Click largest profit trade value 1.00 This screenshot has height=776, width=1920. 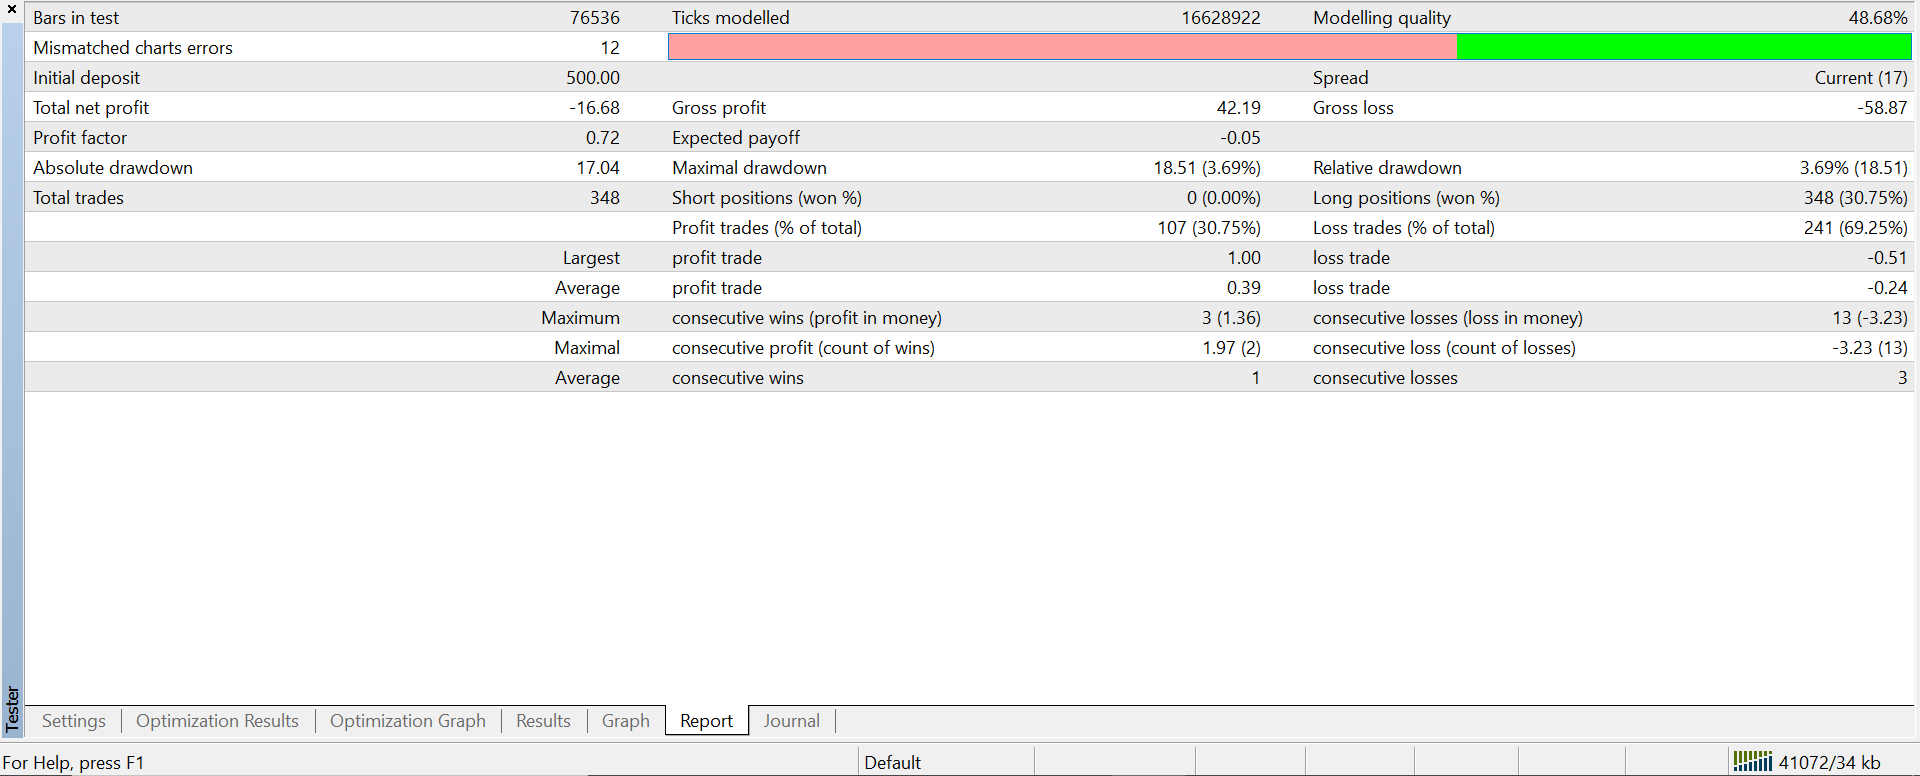click(x=1244, y=258)
